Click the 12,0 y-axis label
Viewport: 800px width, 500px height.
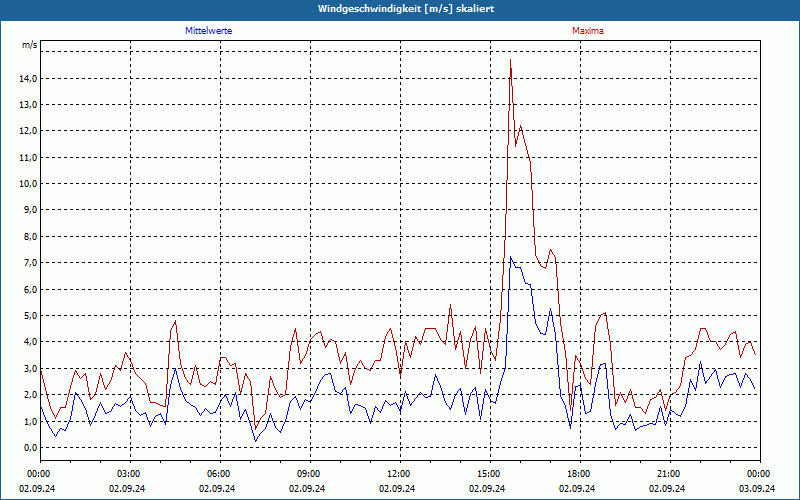(x=28, y=131)
